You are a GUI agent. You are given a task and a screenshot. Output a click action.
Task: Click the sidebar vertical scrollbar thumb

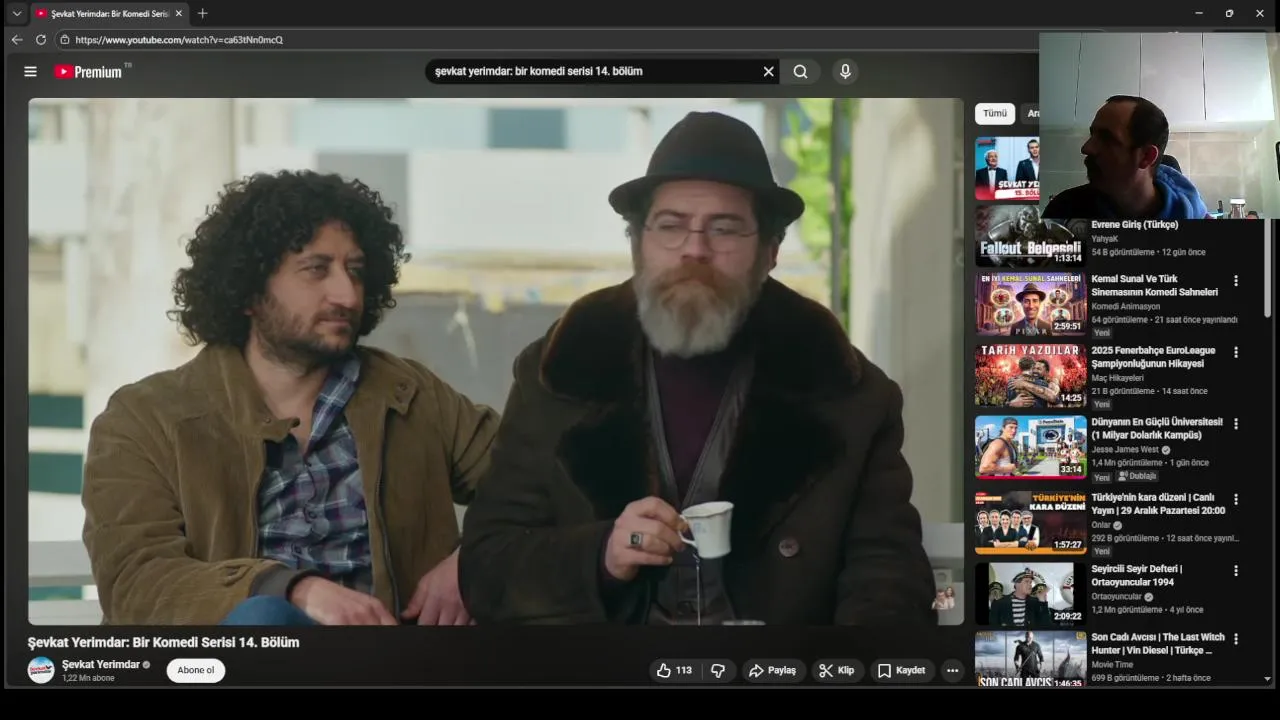click(1268, 268)
